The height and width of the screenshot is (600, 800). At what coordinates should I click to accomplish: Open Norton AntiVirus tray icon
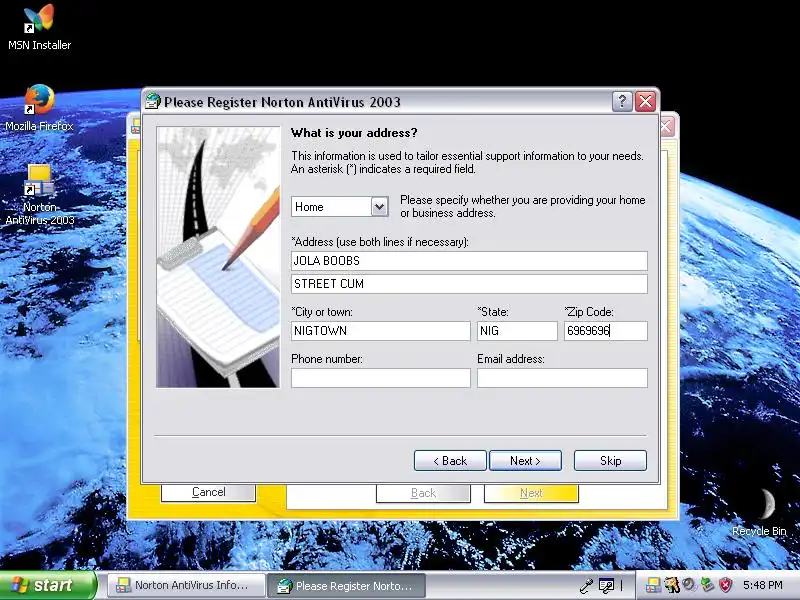653,585
